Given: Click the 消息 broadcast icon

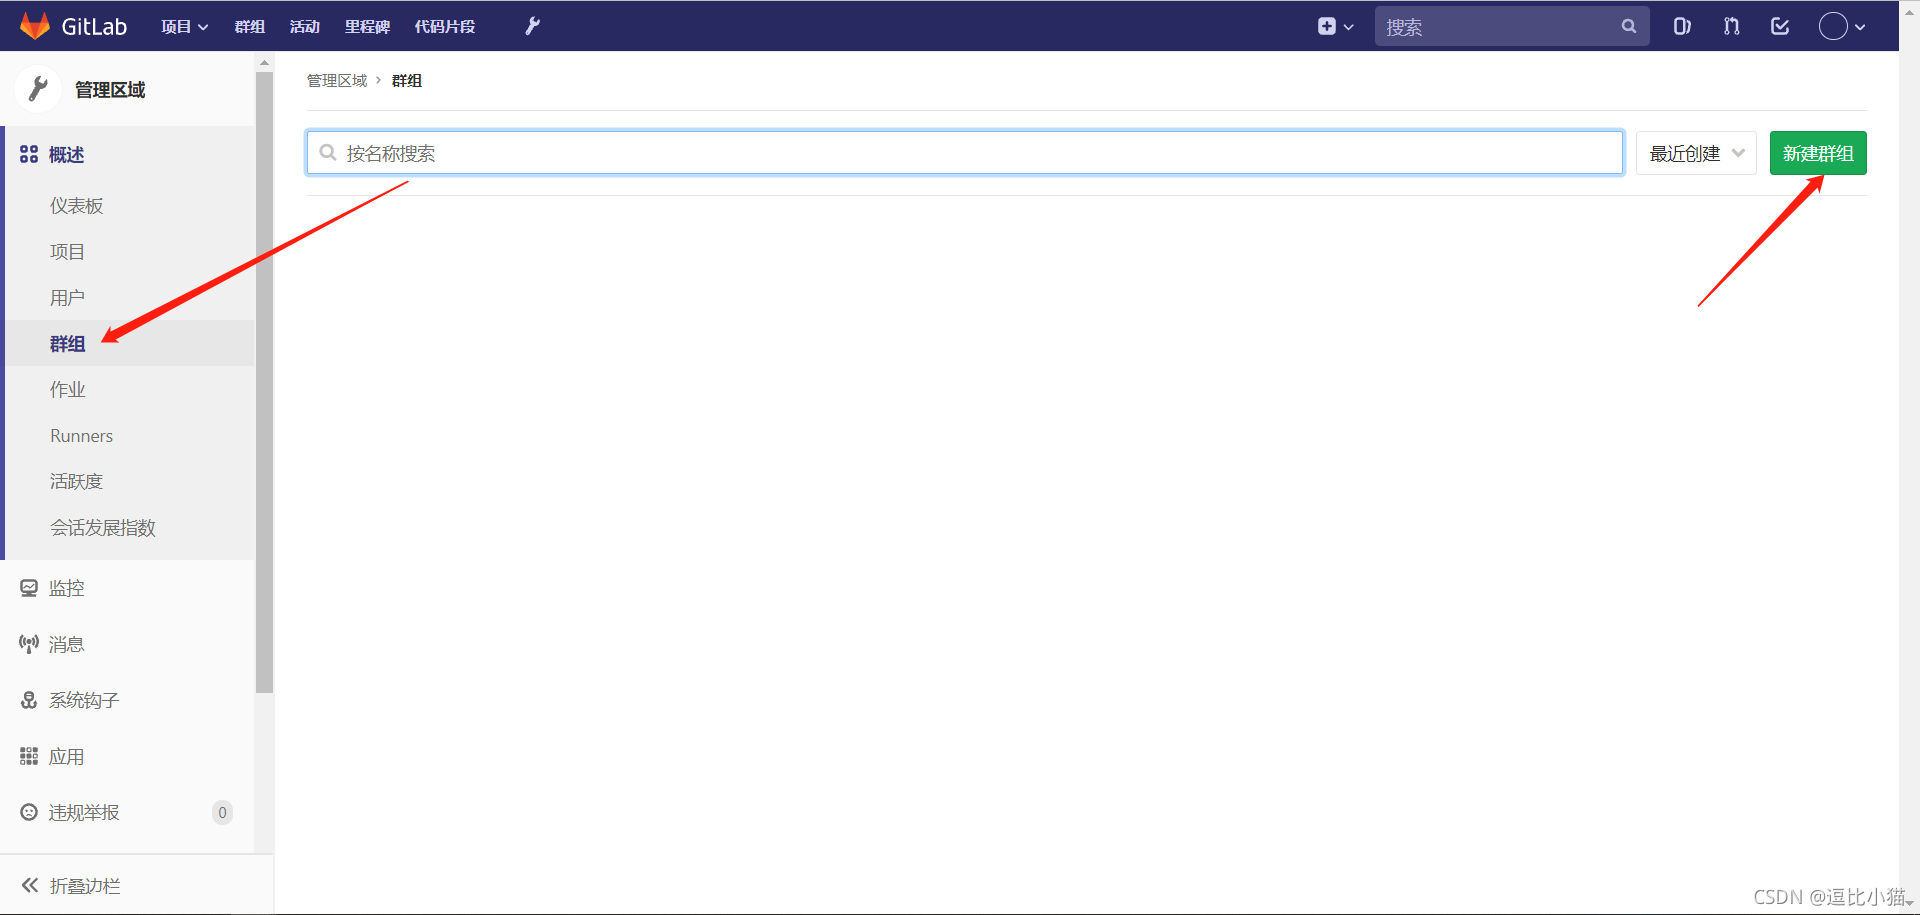Looking at the screenshot, I should 29,644.
